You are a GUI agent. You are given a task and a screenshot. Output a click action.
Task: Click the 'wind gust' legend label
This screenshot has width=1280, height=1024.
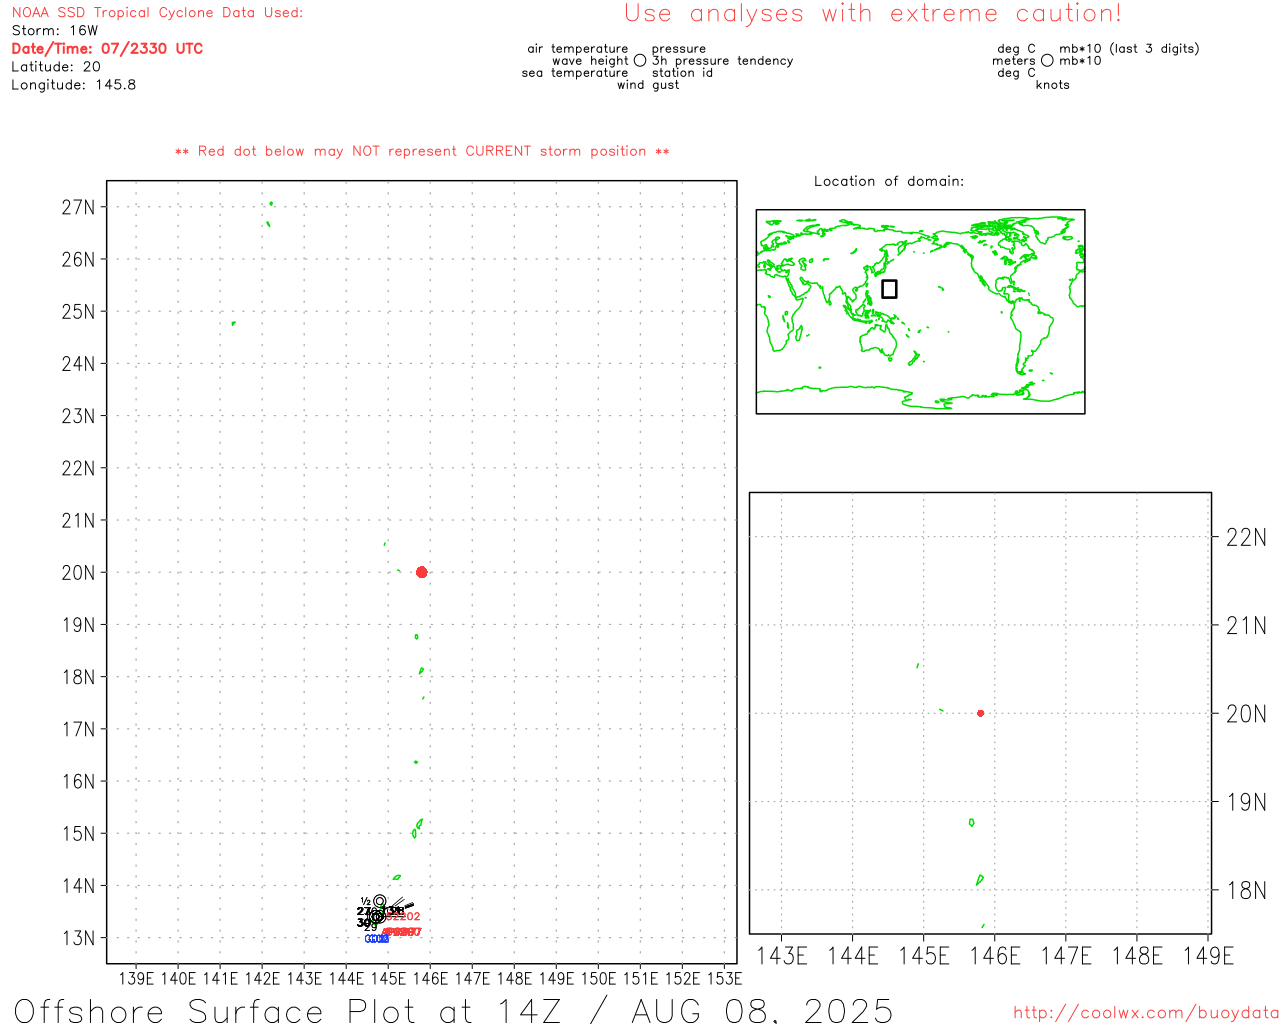pyautogui.click(x=648, y=85)
